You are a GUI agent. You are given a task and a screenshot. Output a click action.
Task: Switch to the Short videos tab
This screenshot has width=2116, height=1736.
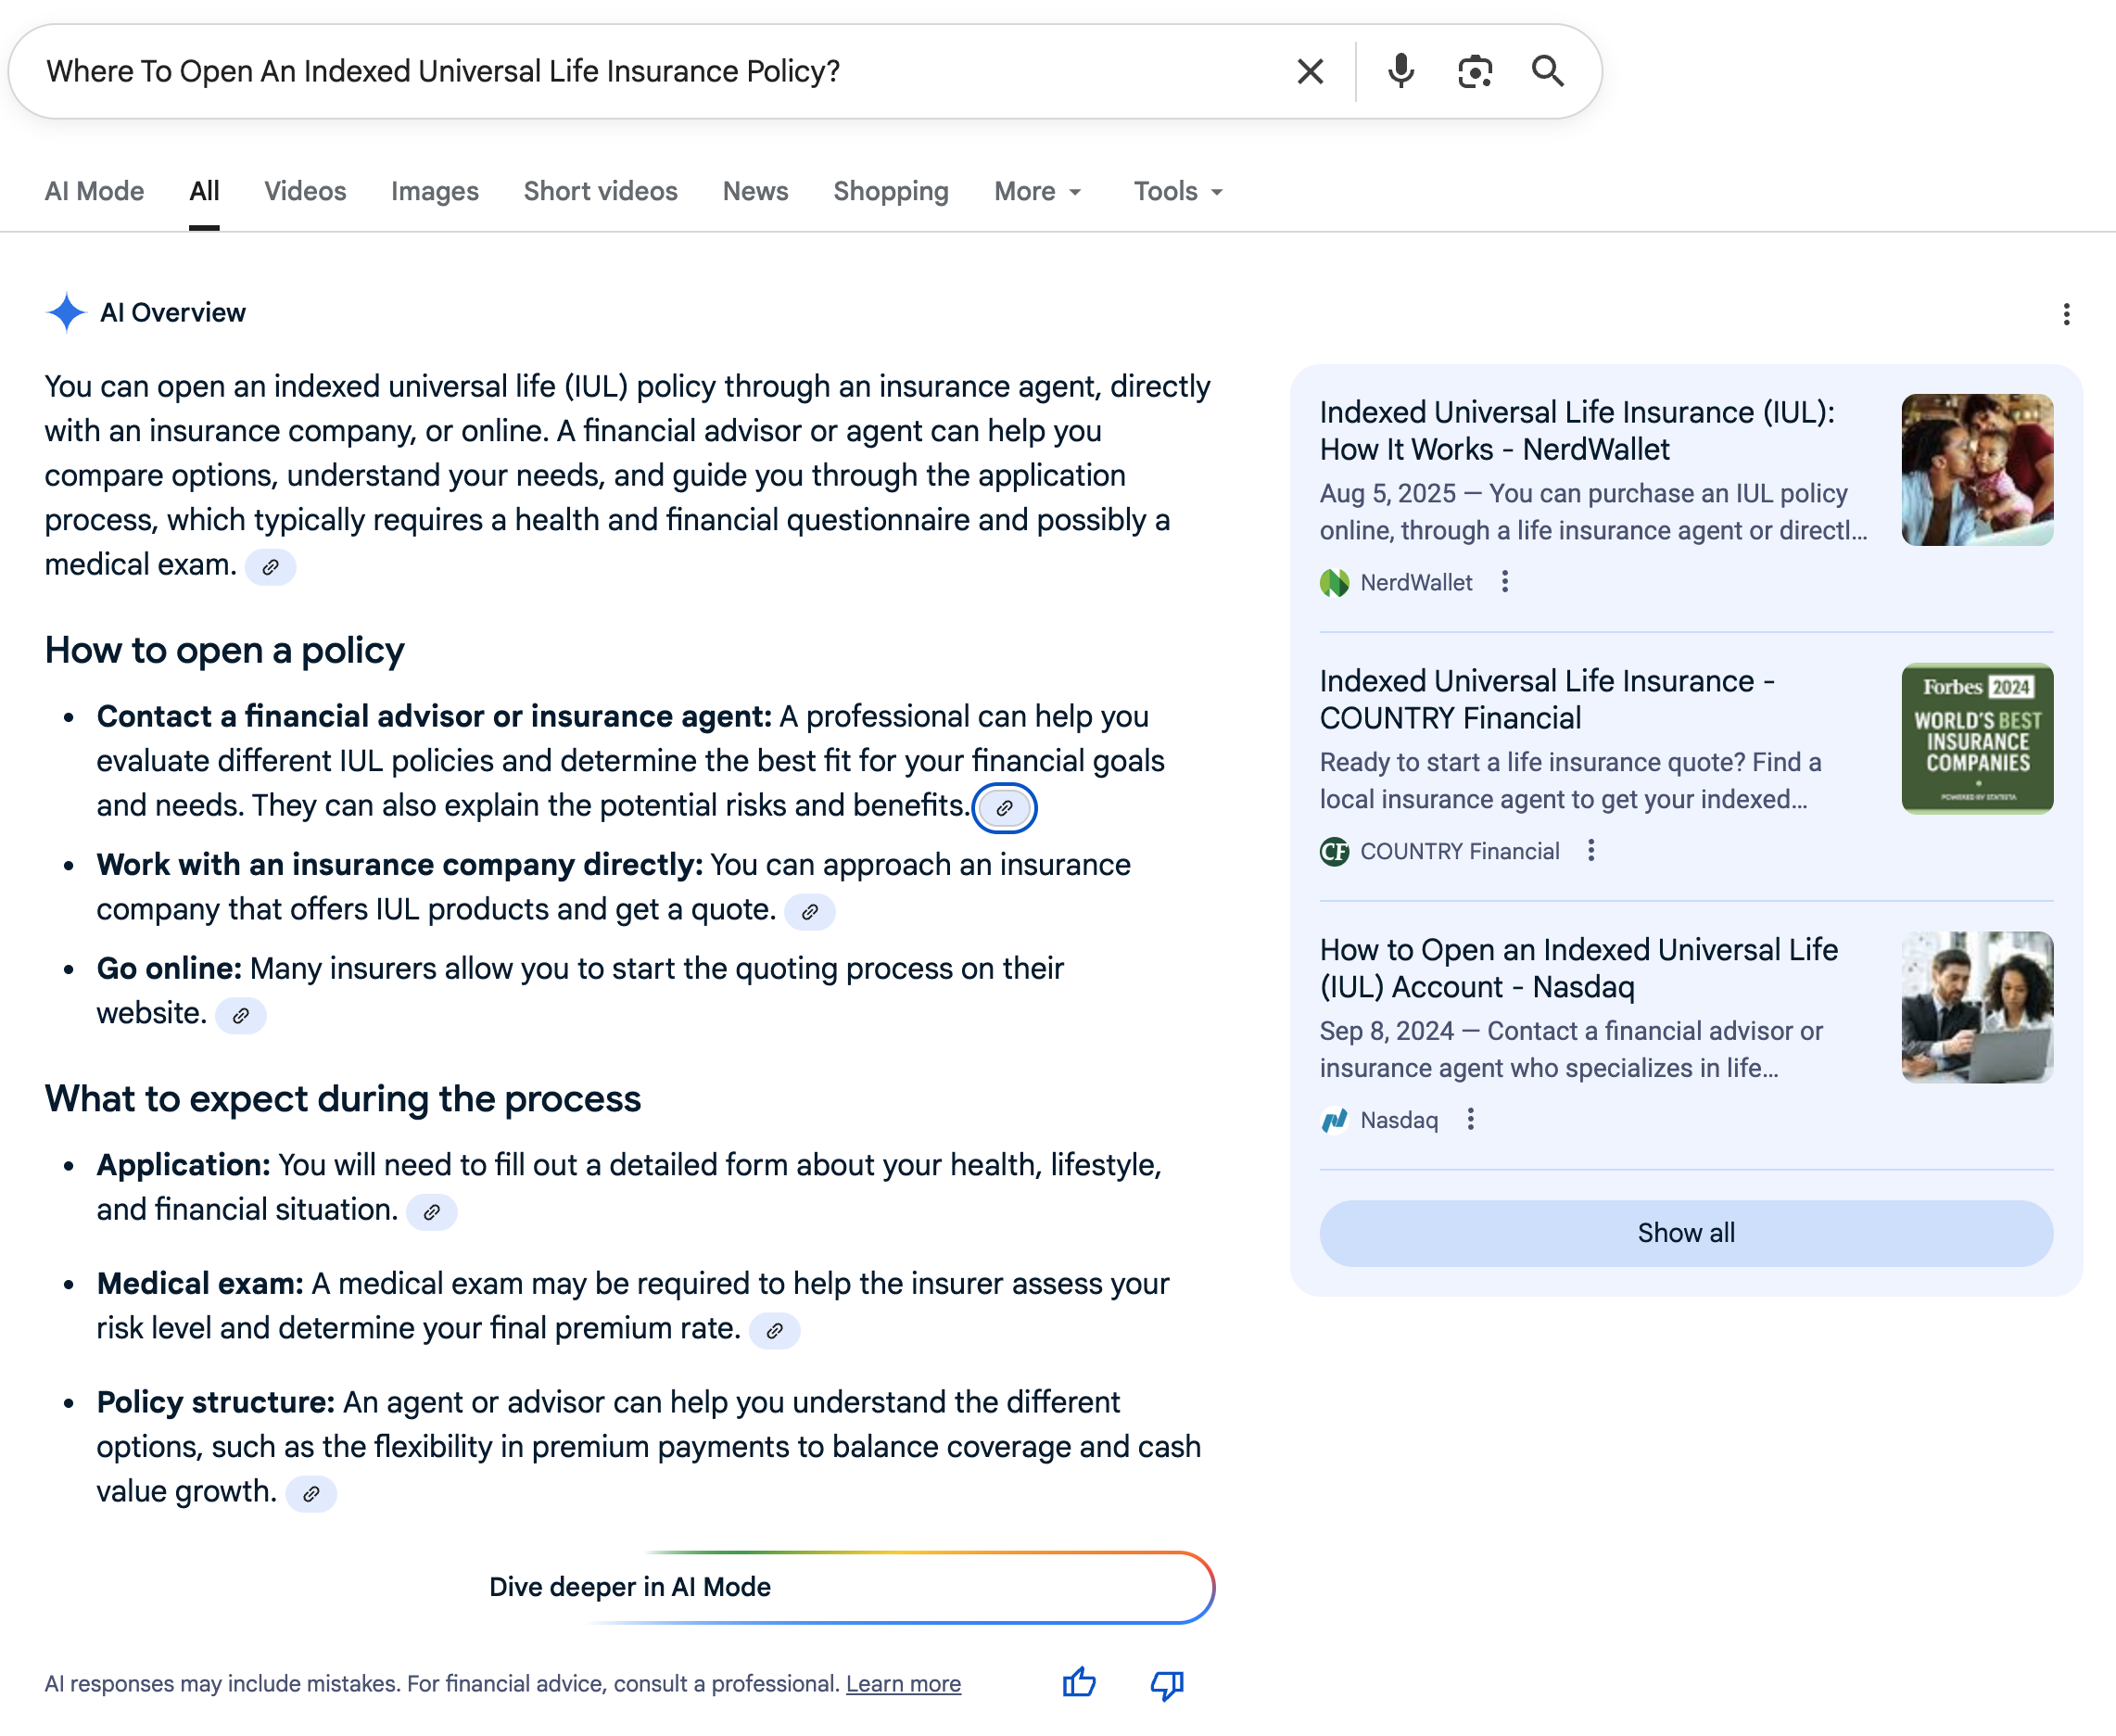[600, 191]
